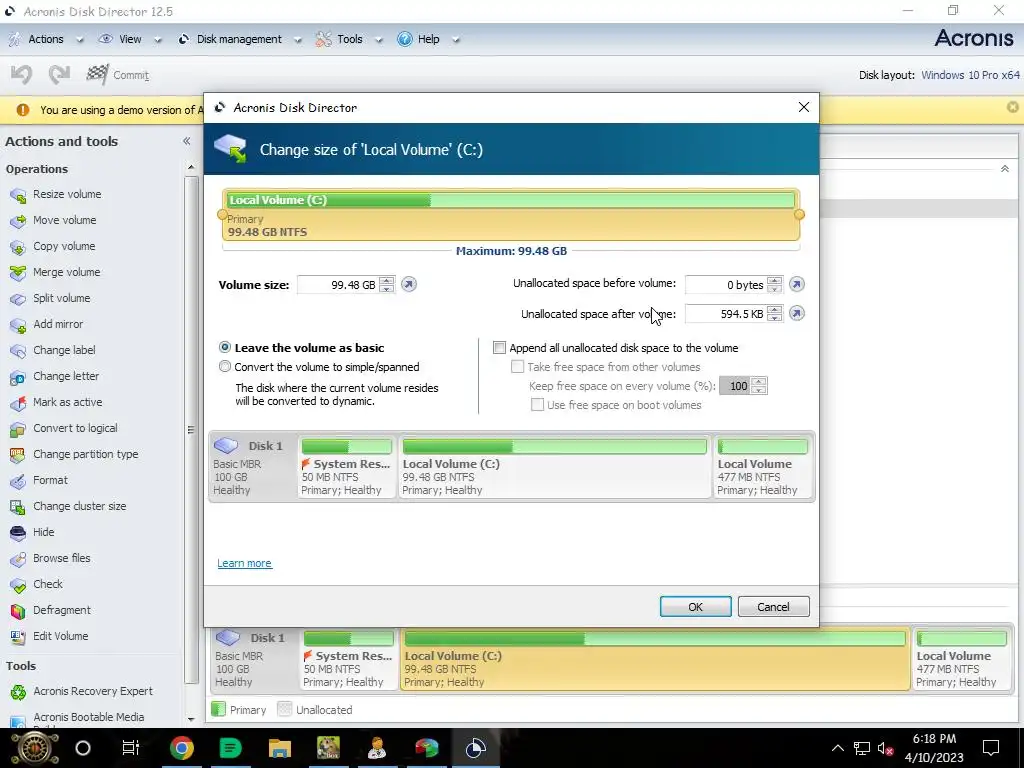Maximize volume size with arrow icon
The image size is (1024, 768).
pos(409,284)
